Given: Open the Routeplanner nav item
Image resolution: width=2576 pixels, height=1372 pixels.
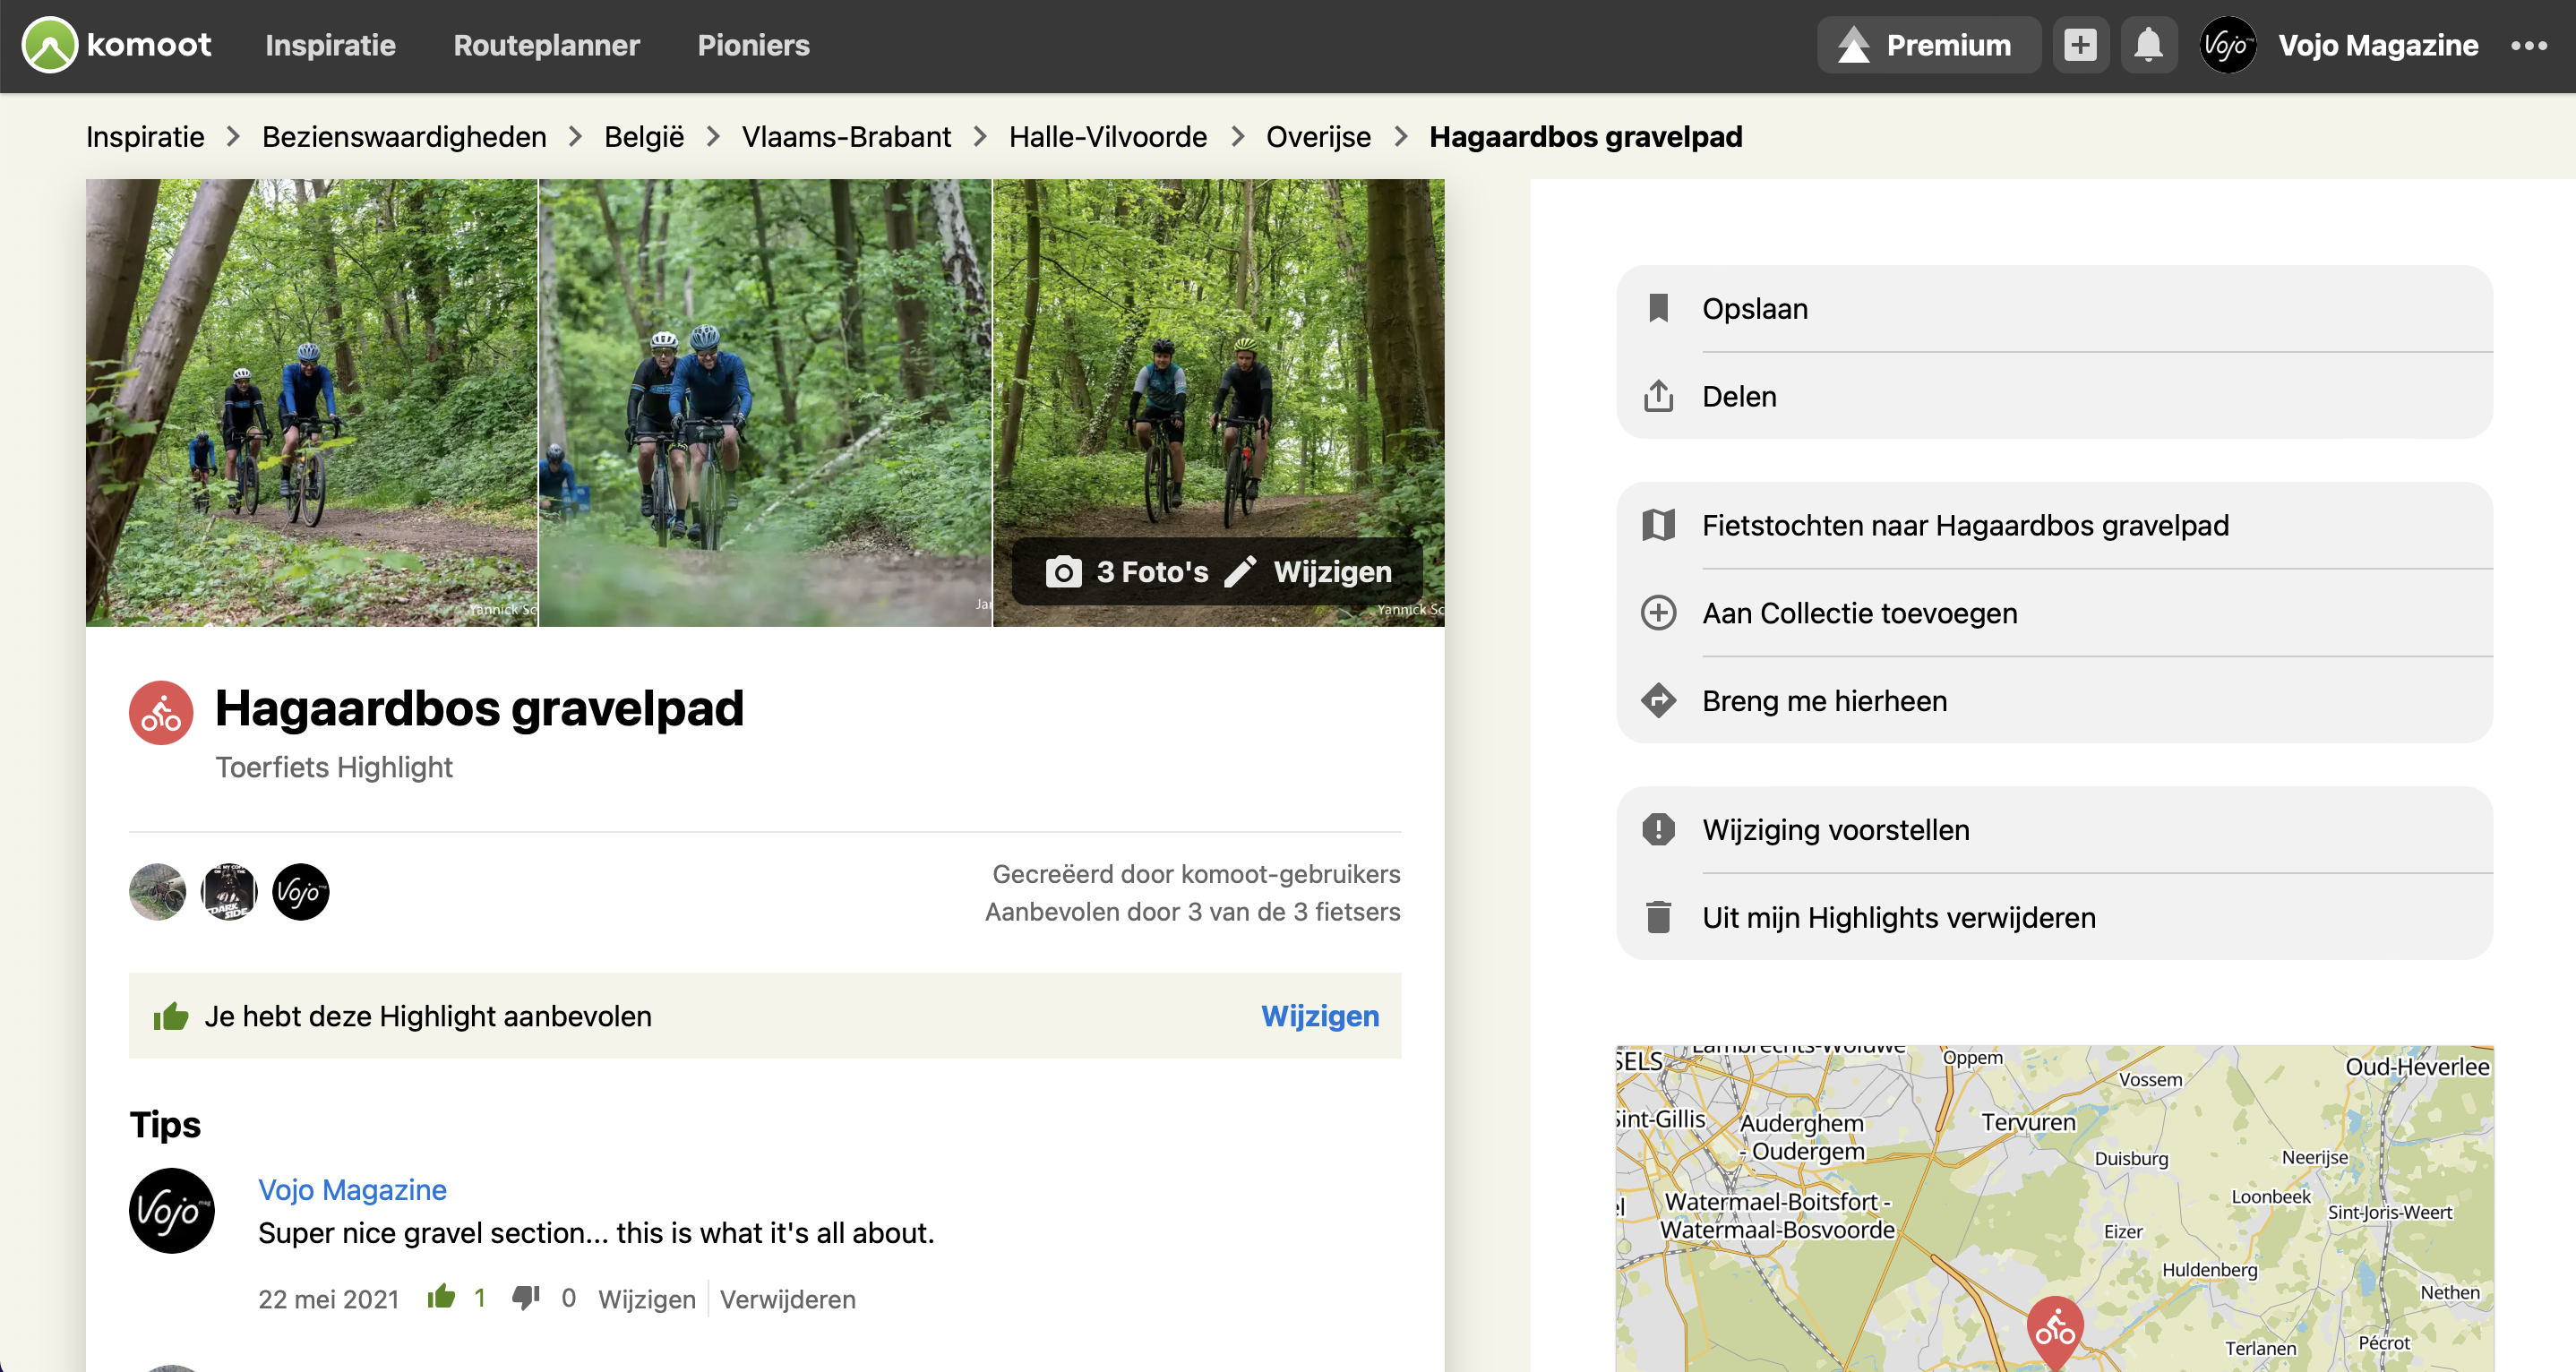Looking at the screenshot, I should click(546, 45).
